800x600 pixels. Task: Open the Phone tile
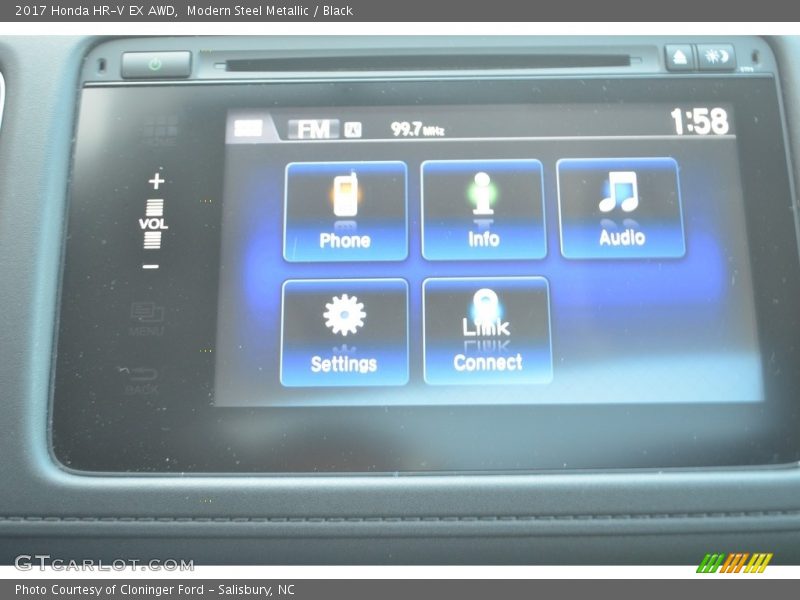[x=345, y=211]
